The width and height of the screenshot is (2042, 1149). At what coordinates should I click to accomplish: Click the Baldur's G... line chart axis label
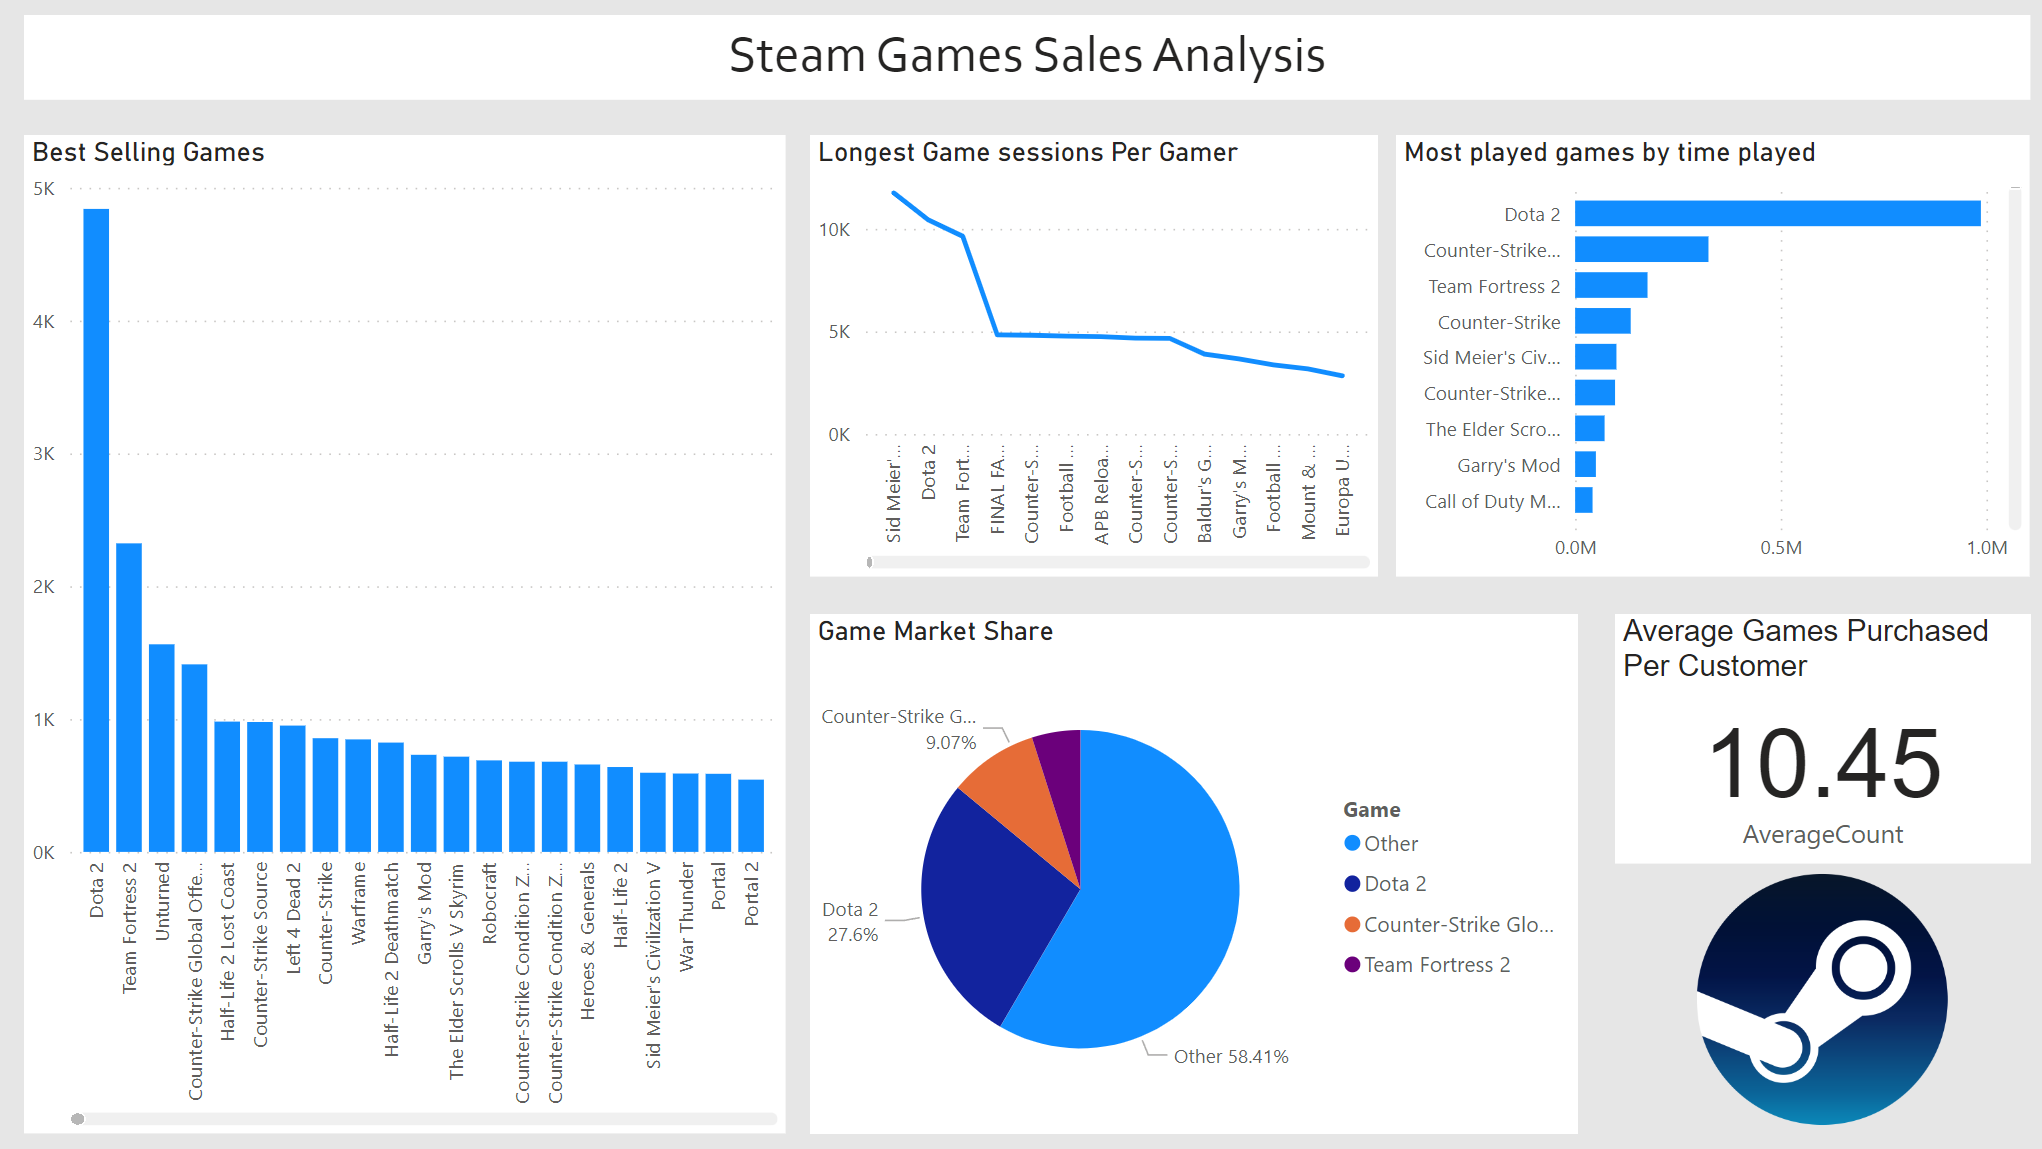pyautogui.click(x=1204, y=494)
